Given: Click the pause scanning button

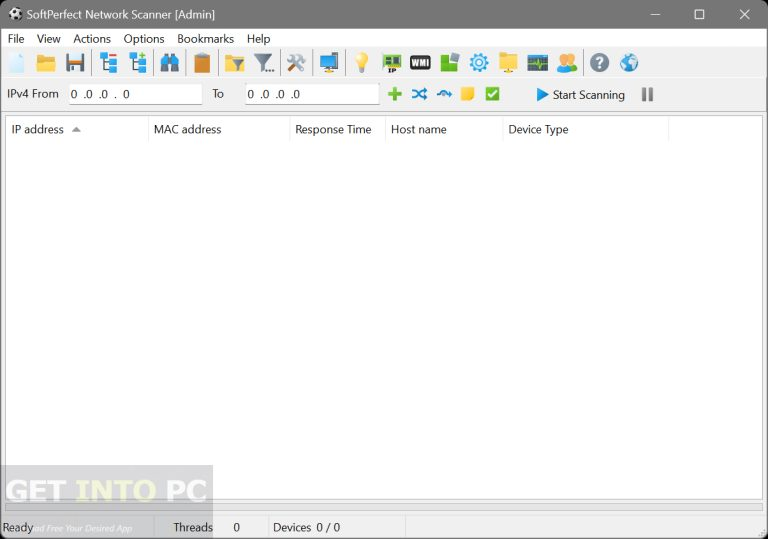Looking at the screenshot, I should click(x=647, y=94).
